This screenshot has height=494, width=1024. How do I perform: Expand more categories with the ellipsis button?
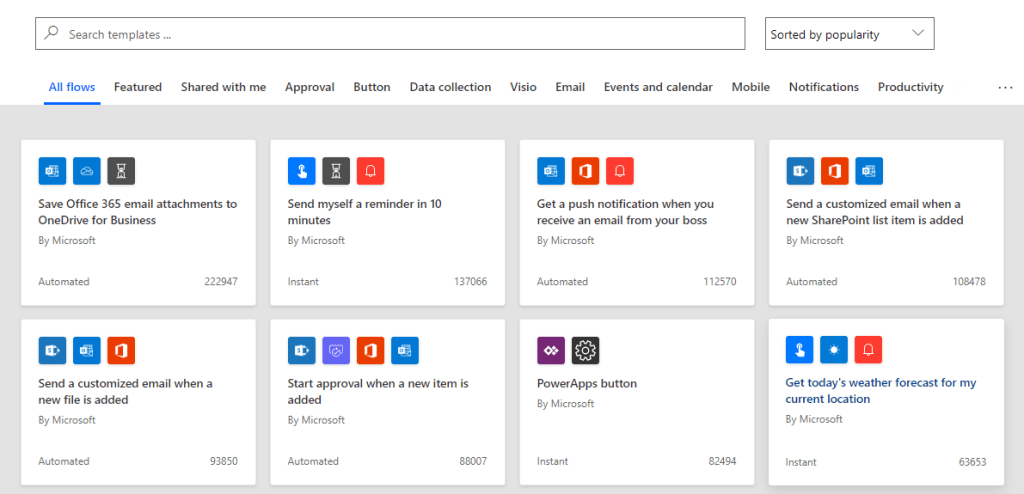[1005, 87]
